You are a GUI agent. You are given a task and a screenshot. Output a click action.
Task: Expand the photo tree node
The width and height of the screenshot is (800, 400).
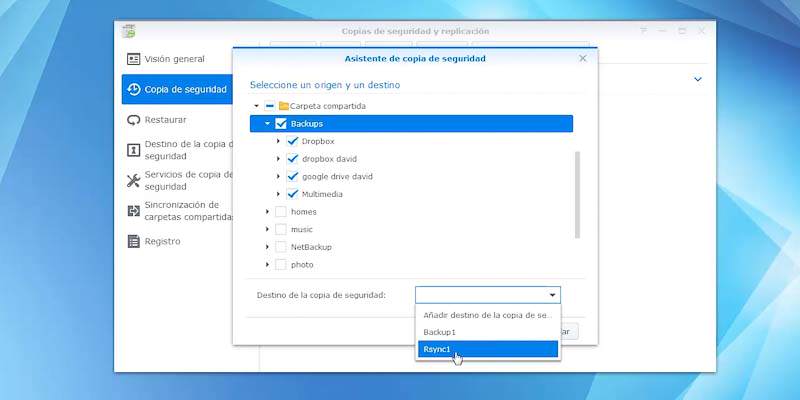pos(267,265)
